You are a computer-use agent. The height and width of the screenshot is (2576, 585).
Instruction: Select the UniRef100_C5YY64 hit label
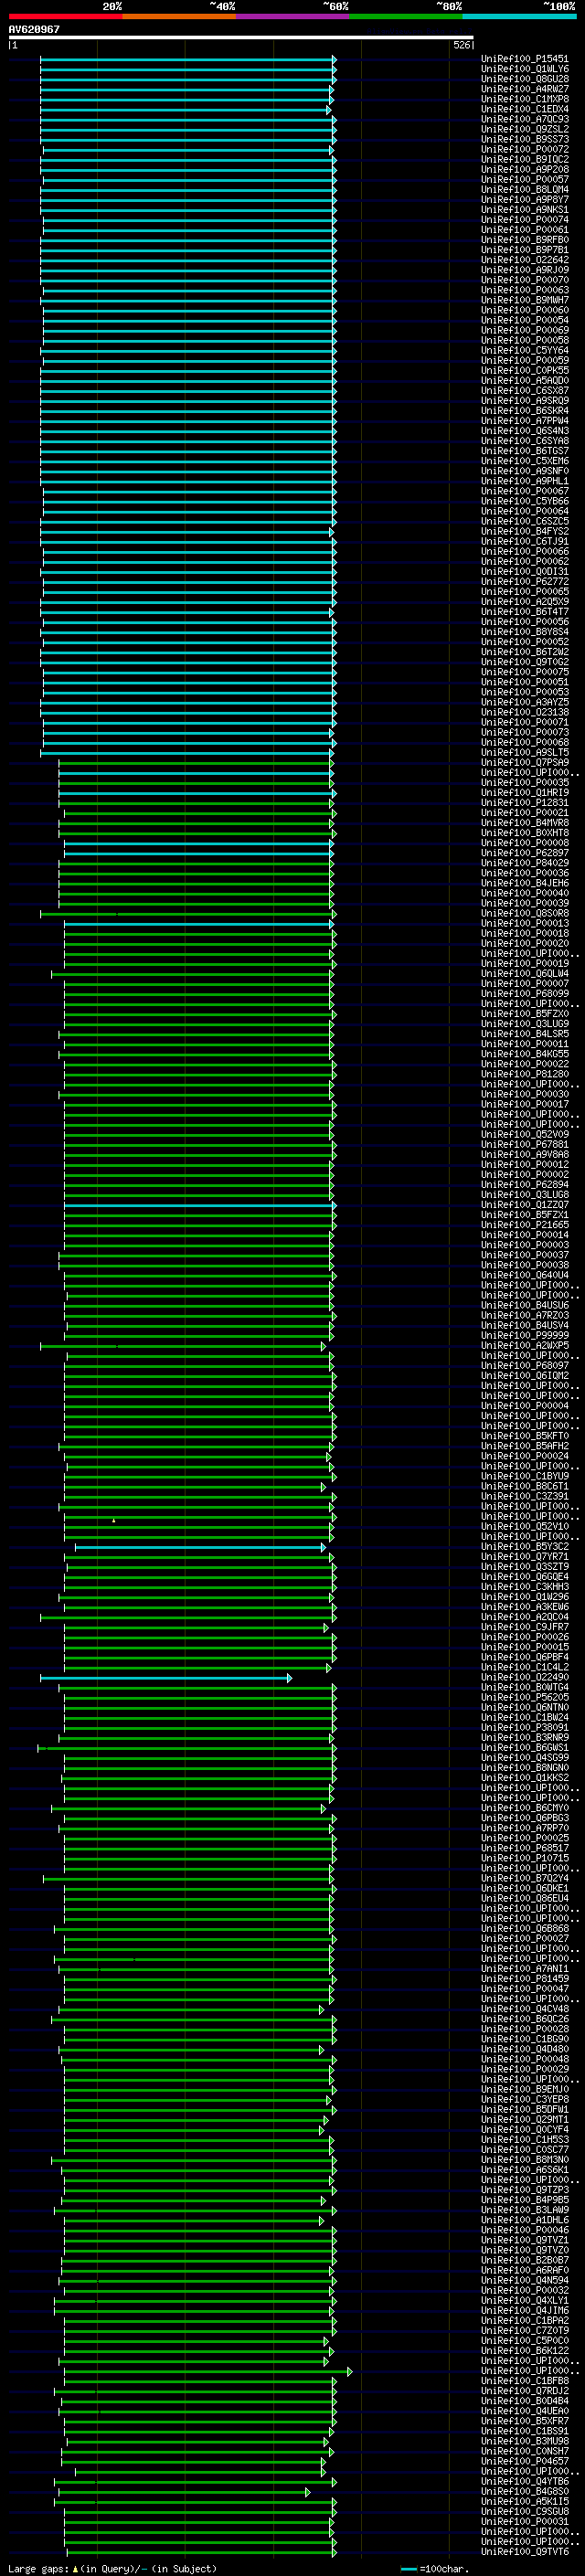(x=525, y=351)
